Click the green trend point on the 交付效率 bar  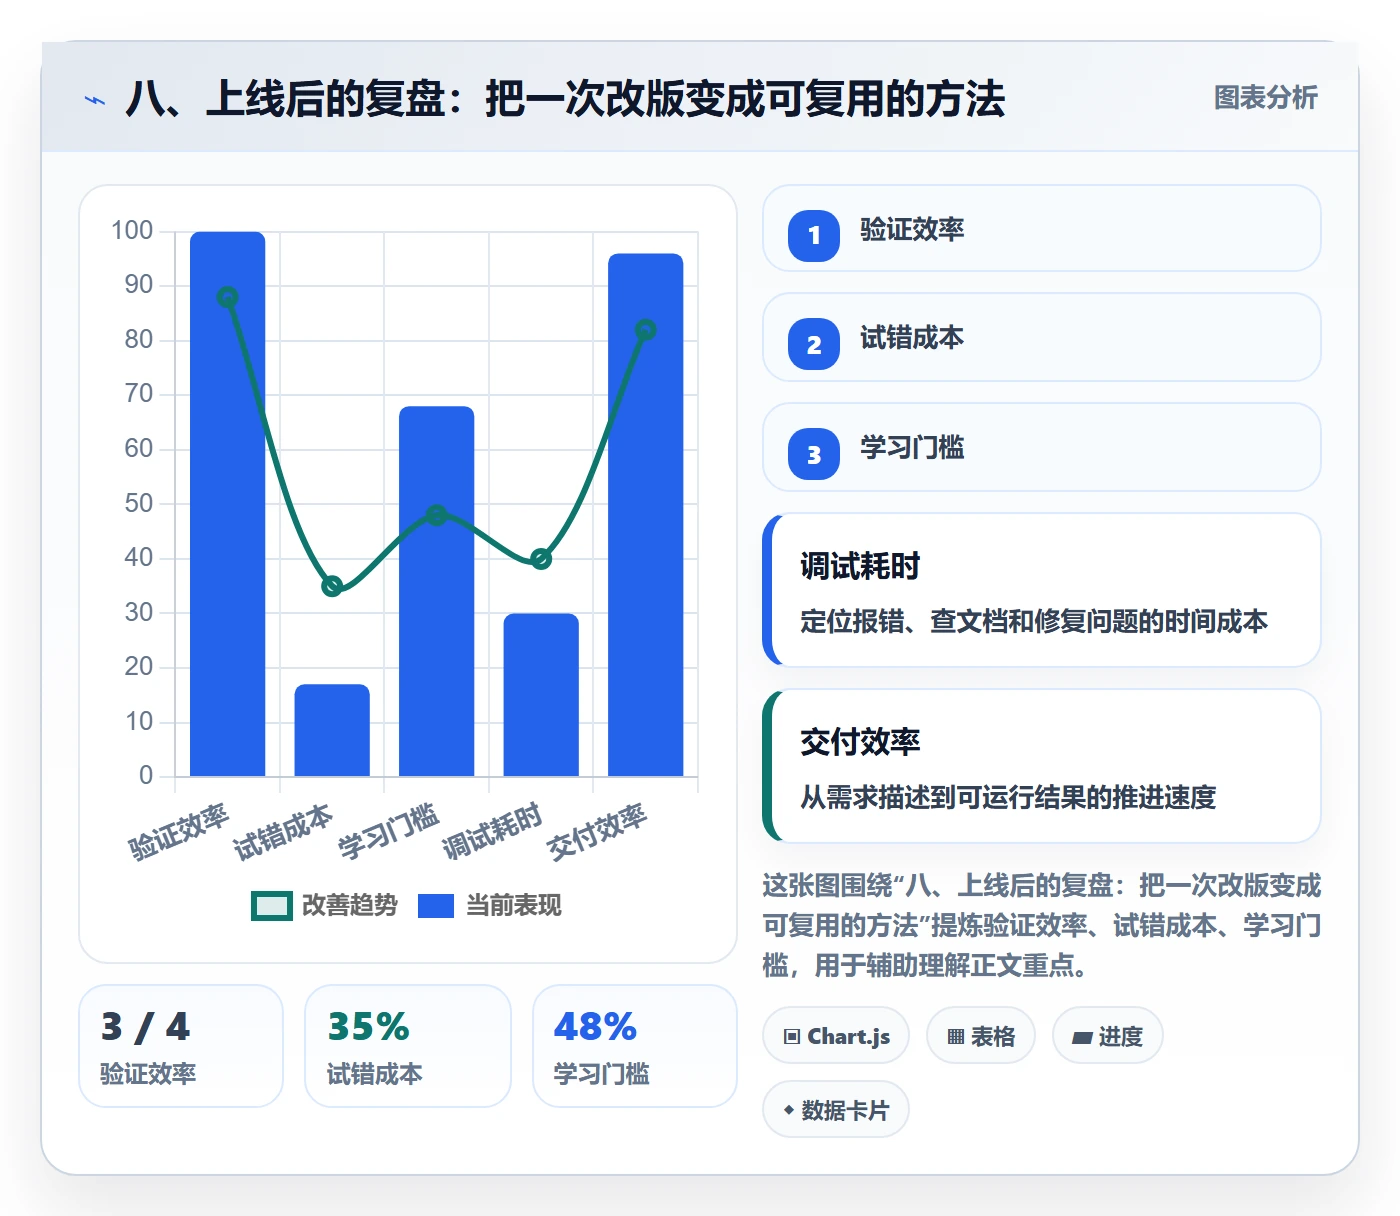(646, 330)
